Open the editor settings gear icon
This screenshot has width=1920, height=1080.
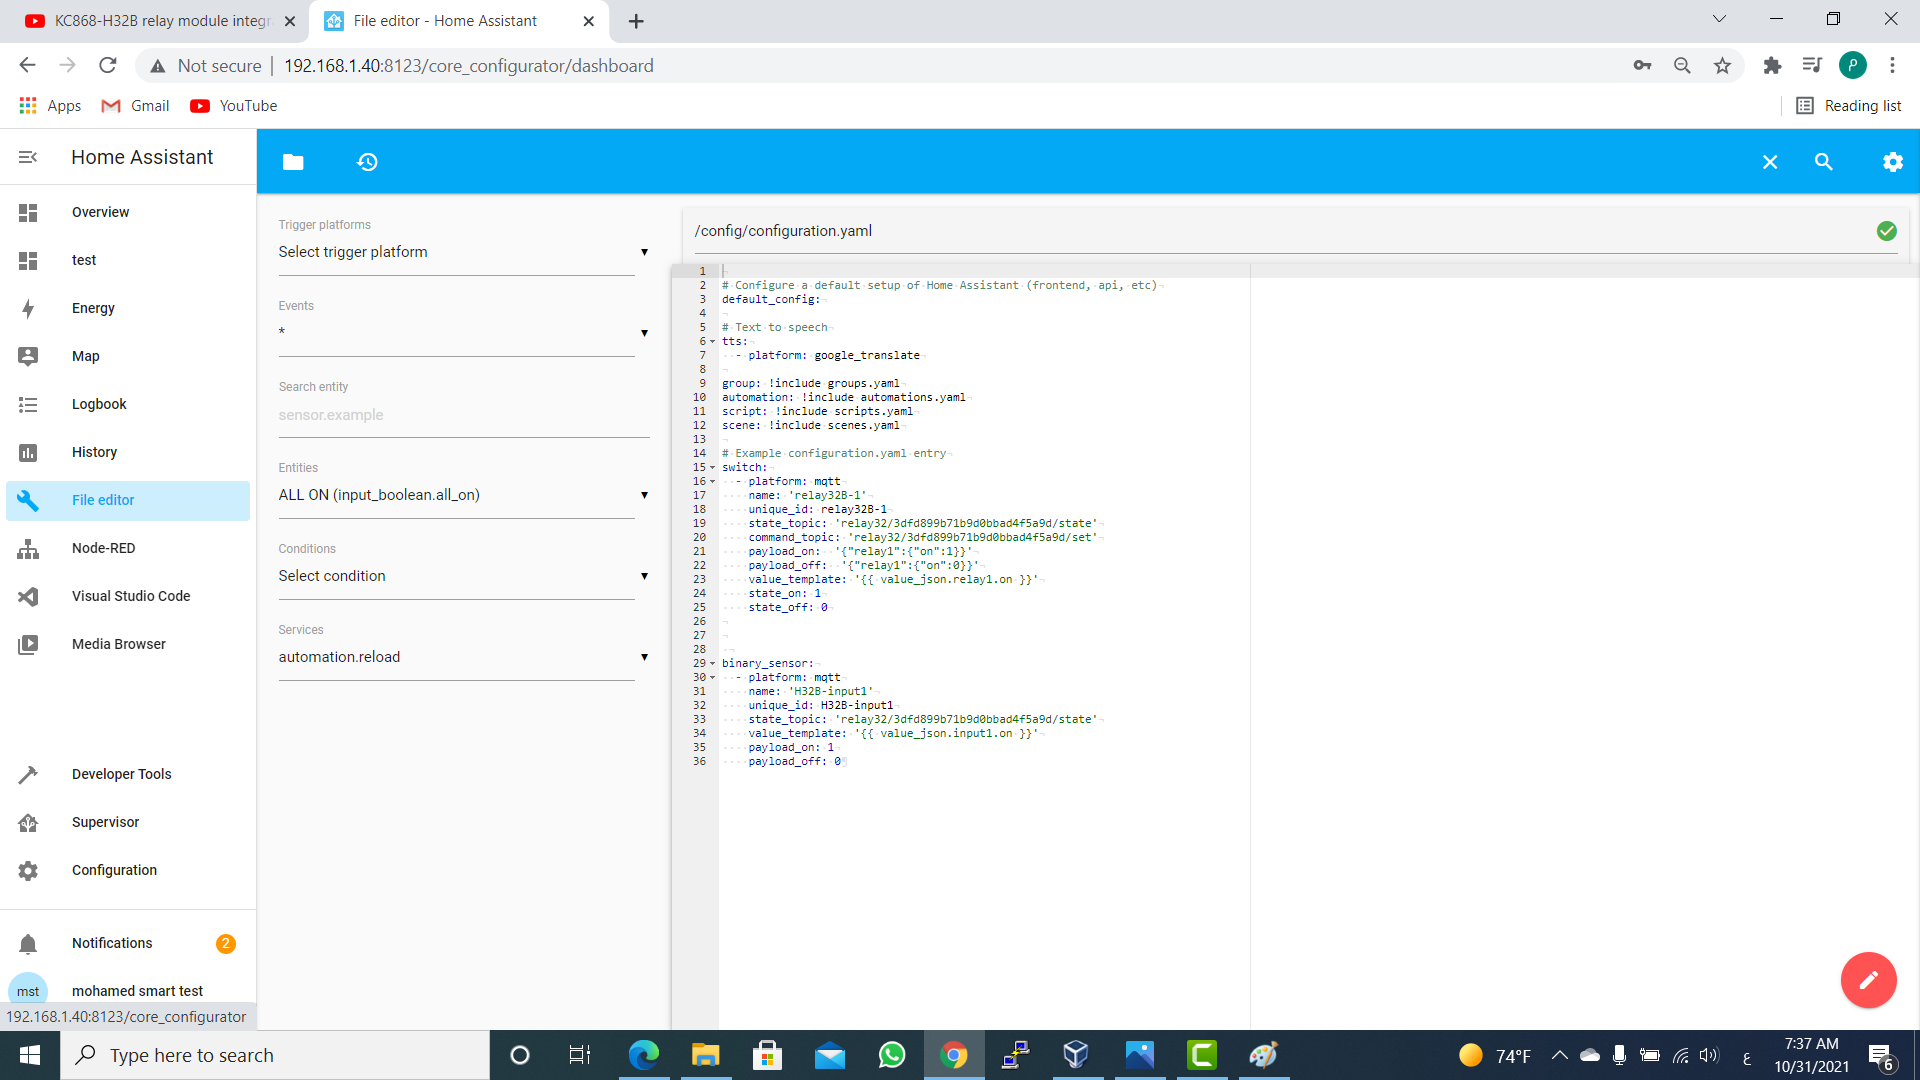point(1892,162)
